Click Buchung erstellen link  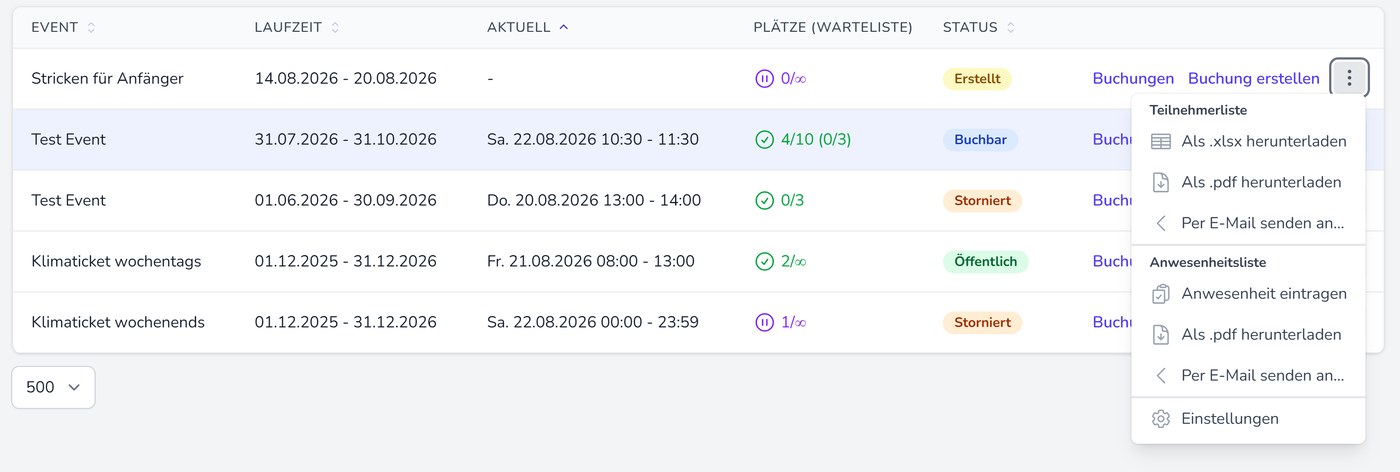[x=1253, y=78]
